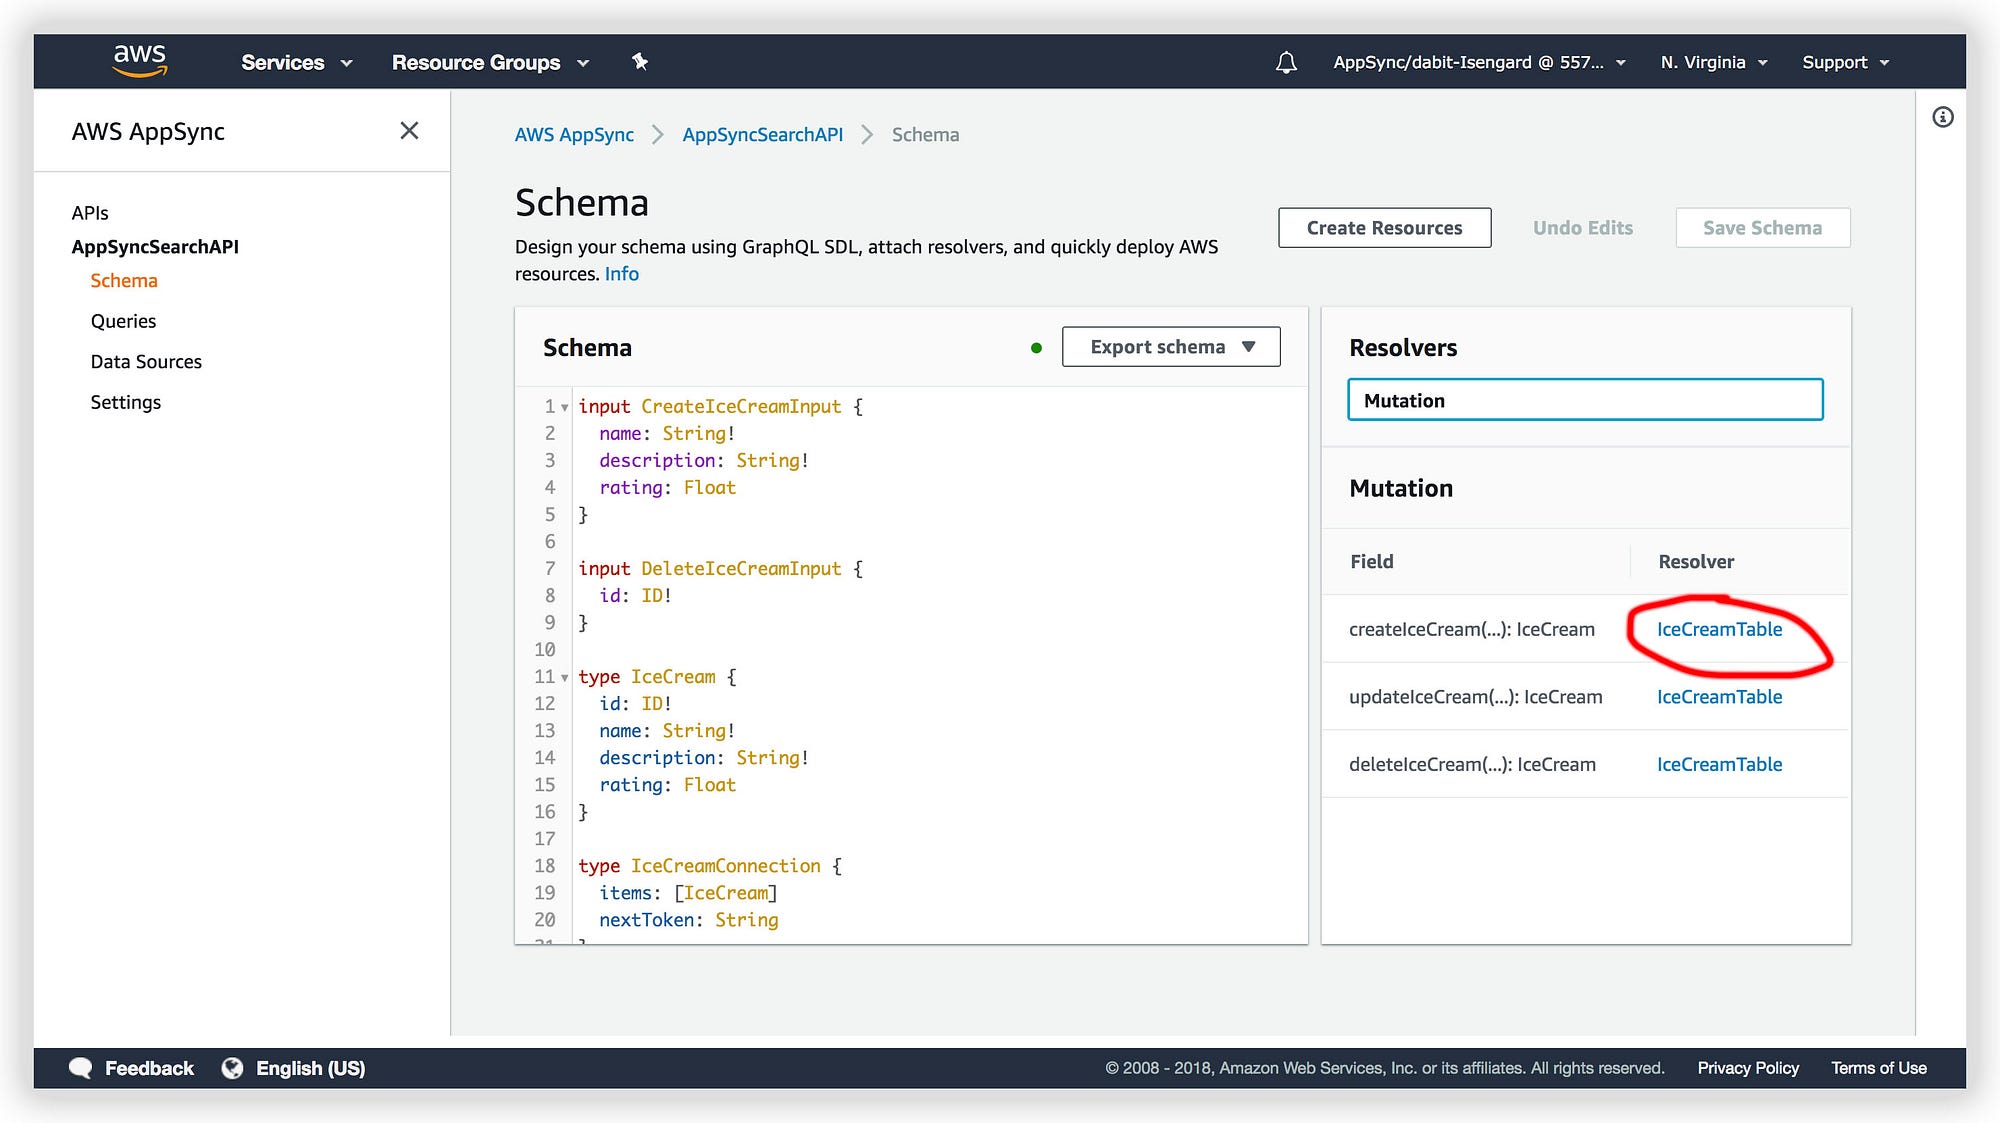Navigate to Data Sources in the sidebar

point(146,361)
